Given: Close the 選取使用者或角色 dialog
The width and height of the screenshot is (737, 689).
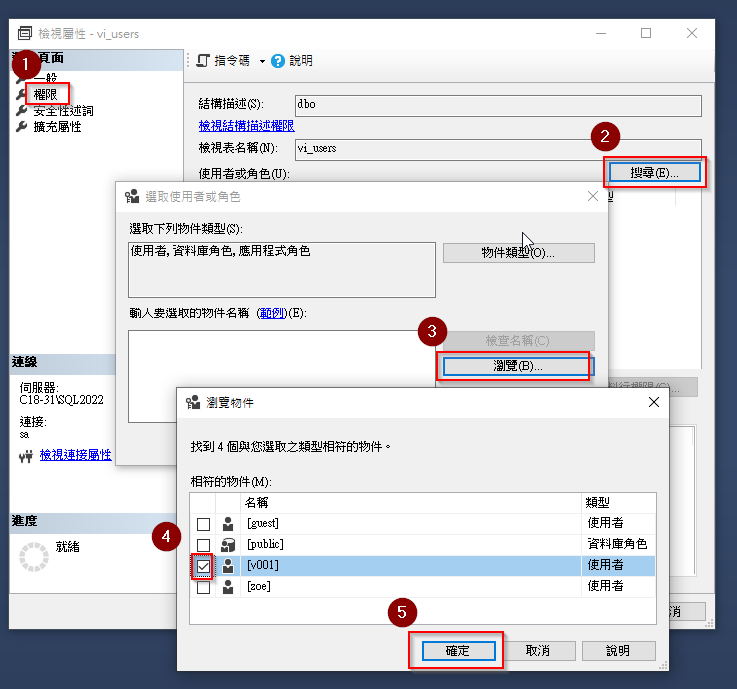Looking at the screenshot, I should [593, 196].
